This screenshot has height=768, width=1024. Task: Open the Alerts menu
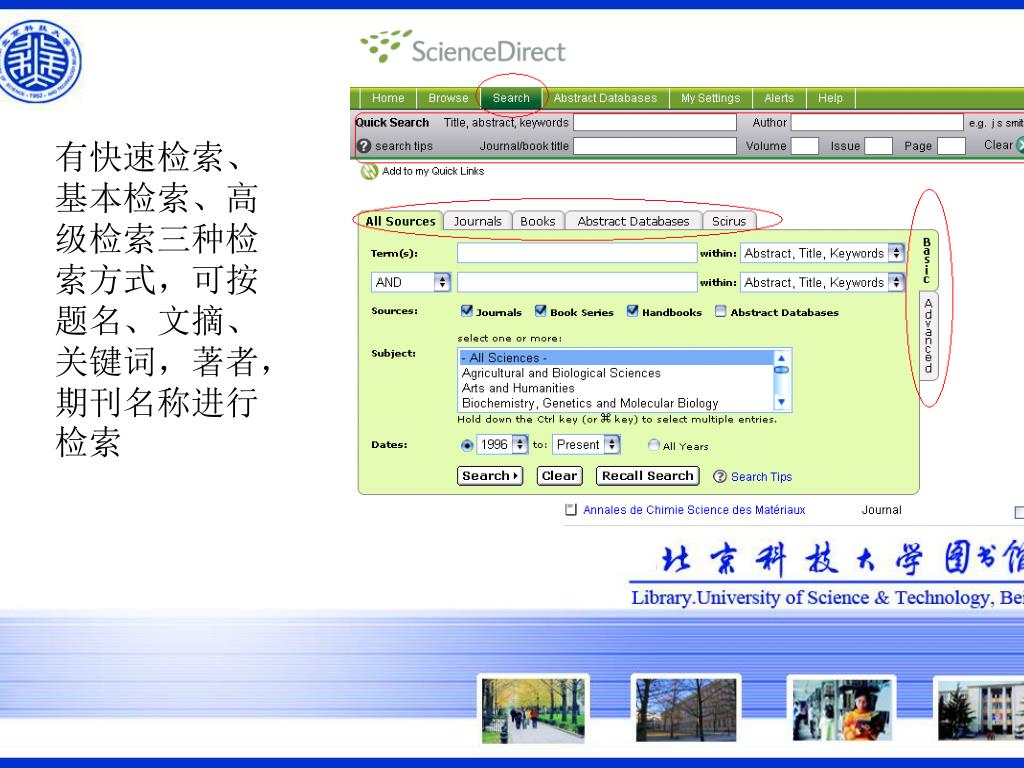[x=779, y=98]
